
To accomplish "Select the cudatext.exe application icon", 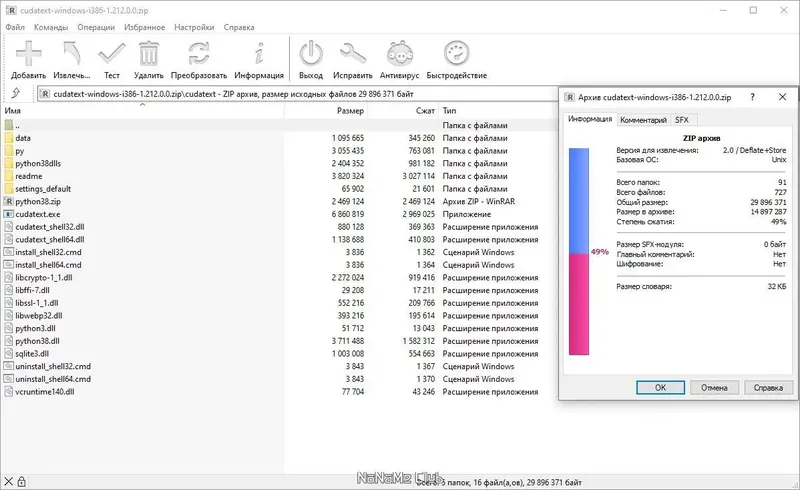I will [9, 214].
